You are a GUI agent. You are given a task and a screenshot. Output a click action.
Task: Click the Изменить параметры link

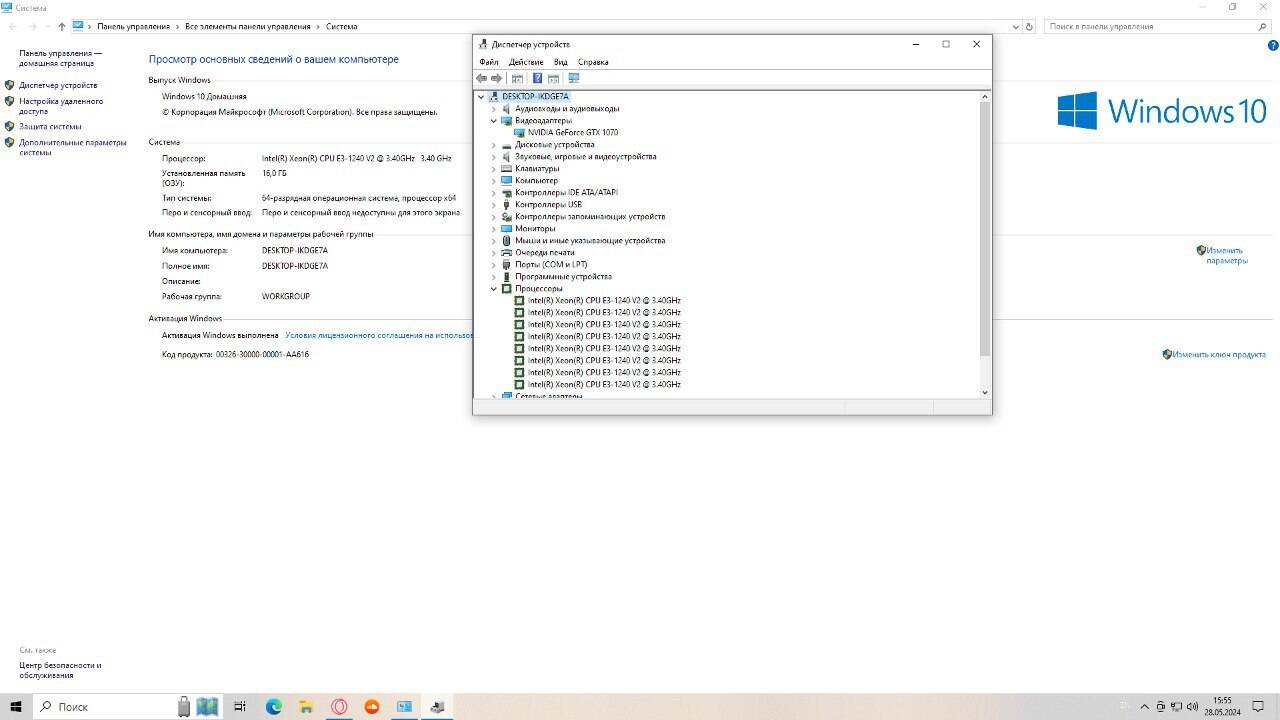coord(1226,255)
